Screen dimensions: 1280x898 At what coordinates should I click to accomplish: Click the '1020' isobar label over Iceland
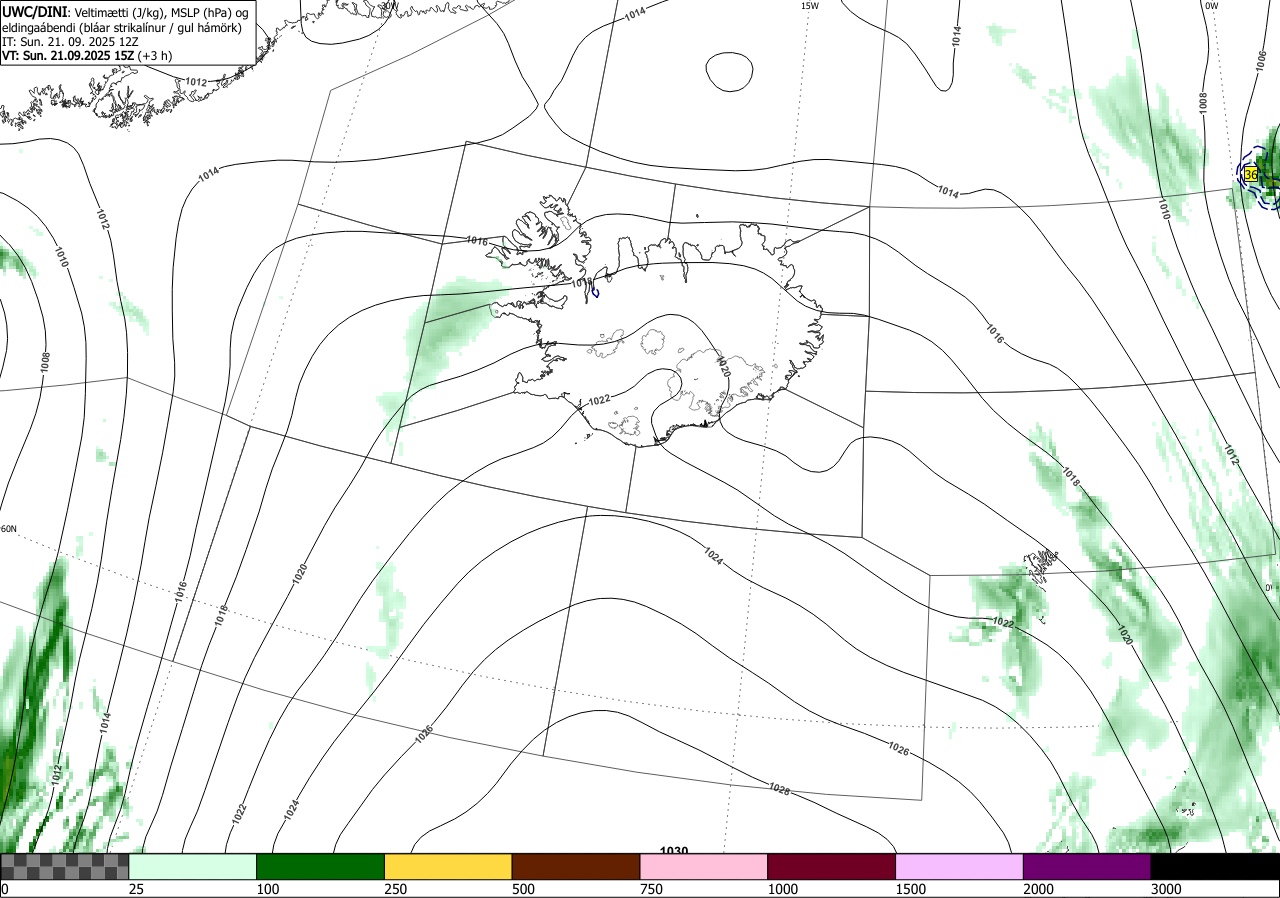point(723,365)
